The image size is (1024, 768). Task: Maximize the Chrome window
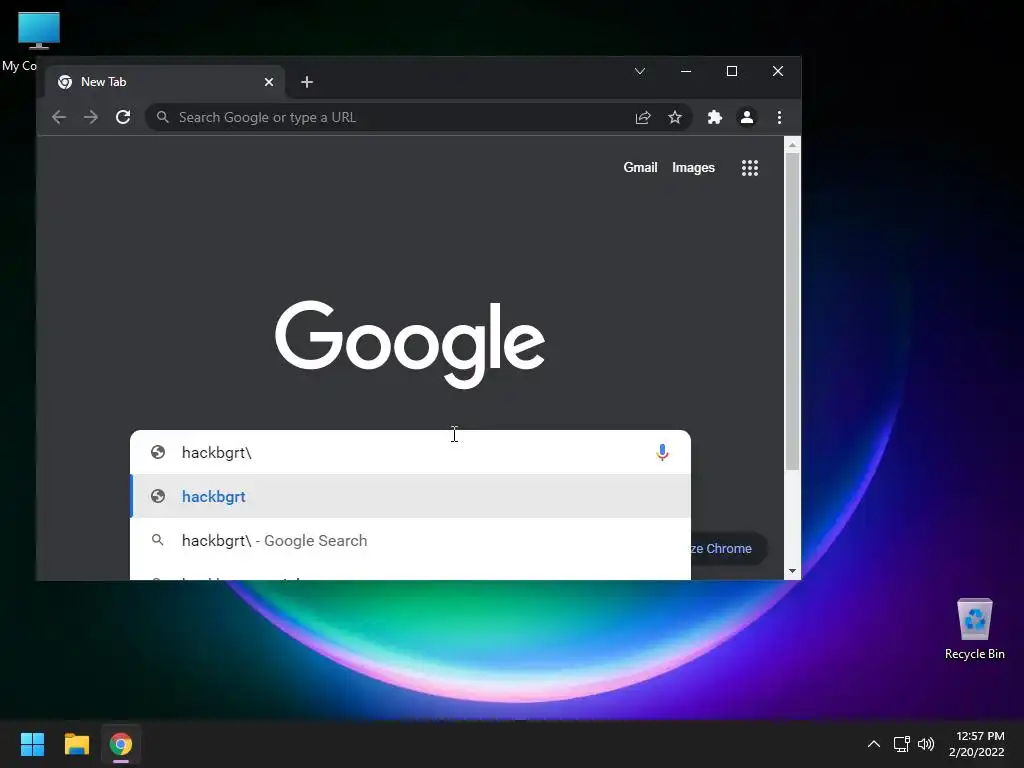tap(731, 71)
